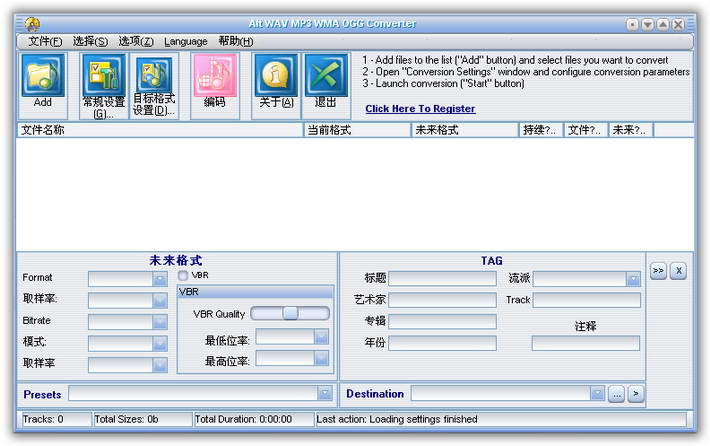Open the 选择(S) menu
Viewport: 710px width, 446px height.
tap(90, 42)
